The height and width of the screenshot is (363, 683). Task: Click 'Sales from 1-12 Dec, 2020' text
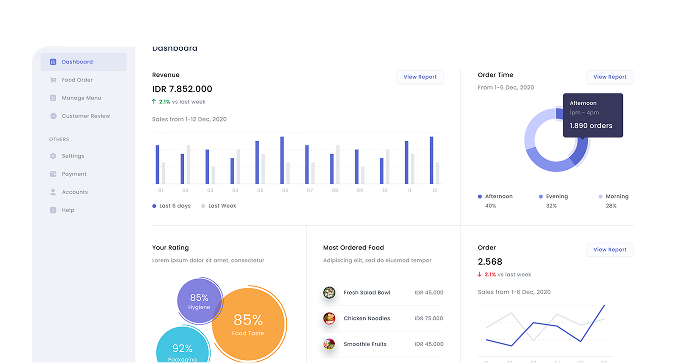pos(189,119)
